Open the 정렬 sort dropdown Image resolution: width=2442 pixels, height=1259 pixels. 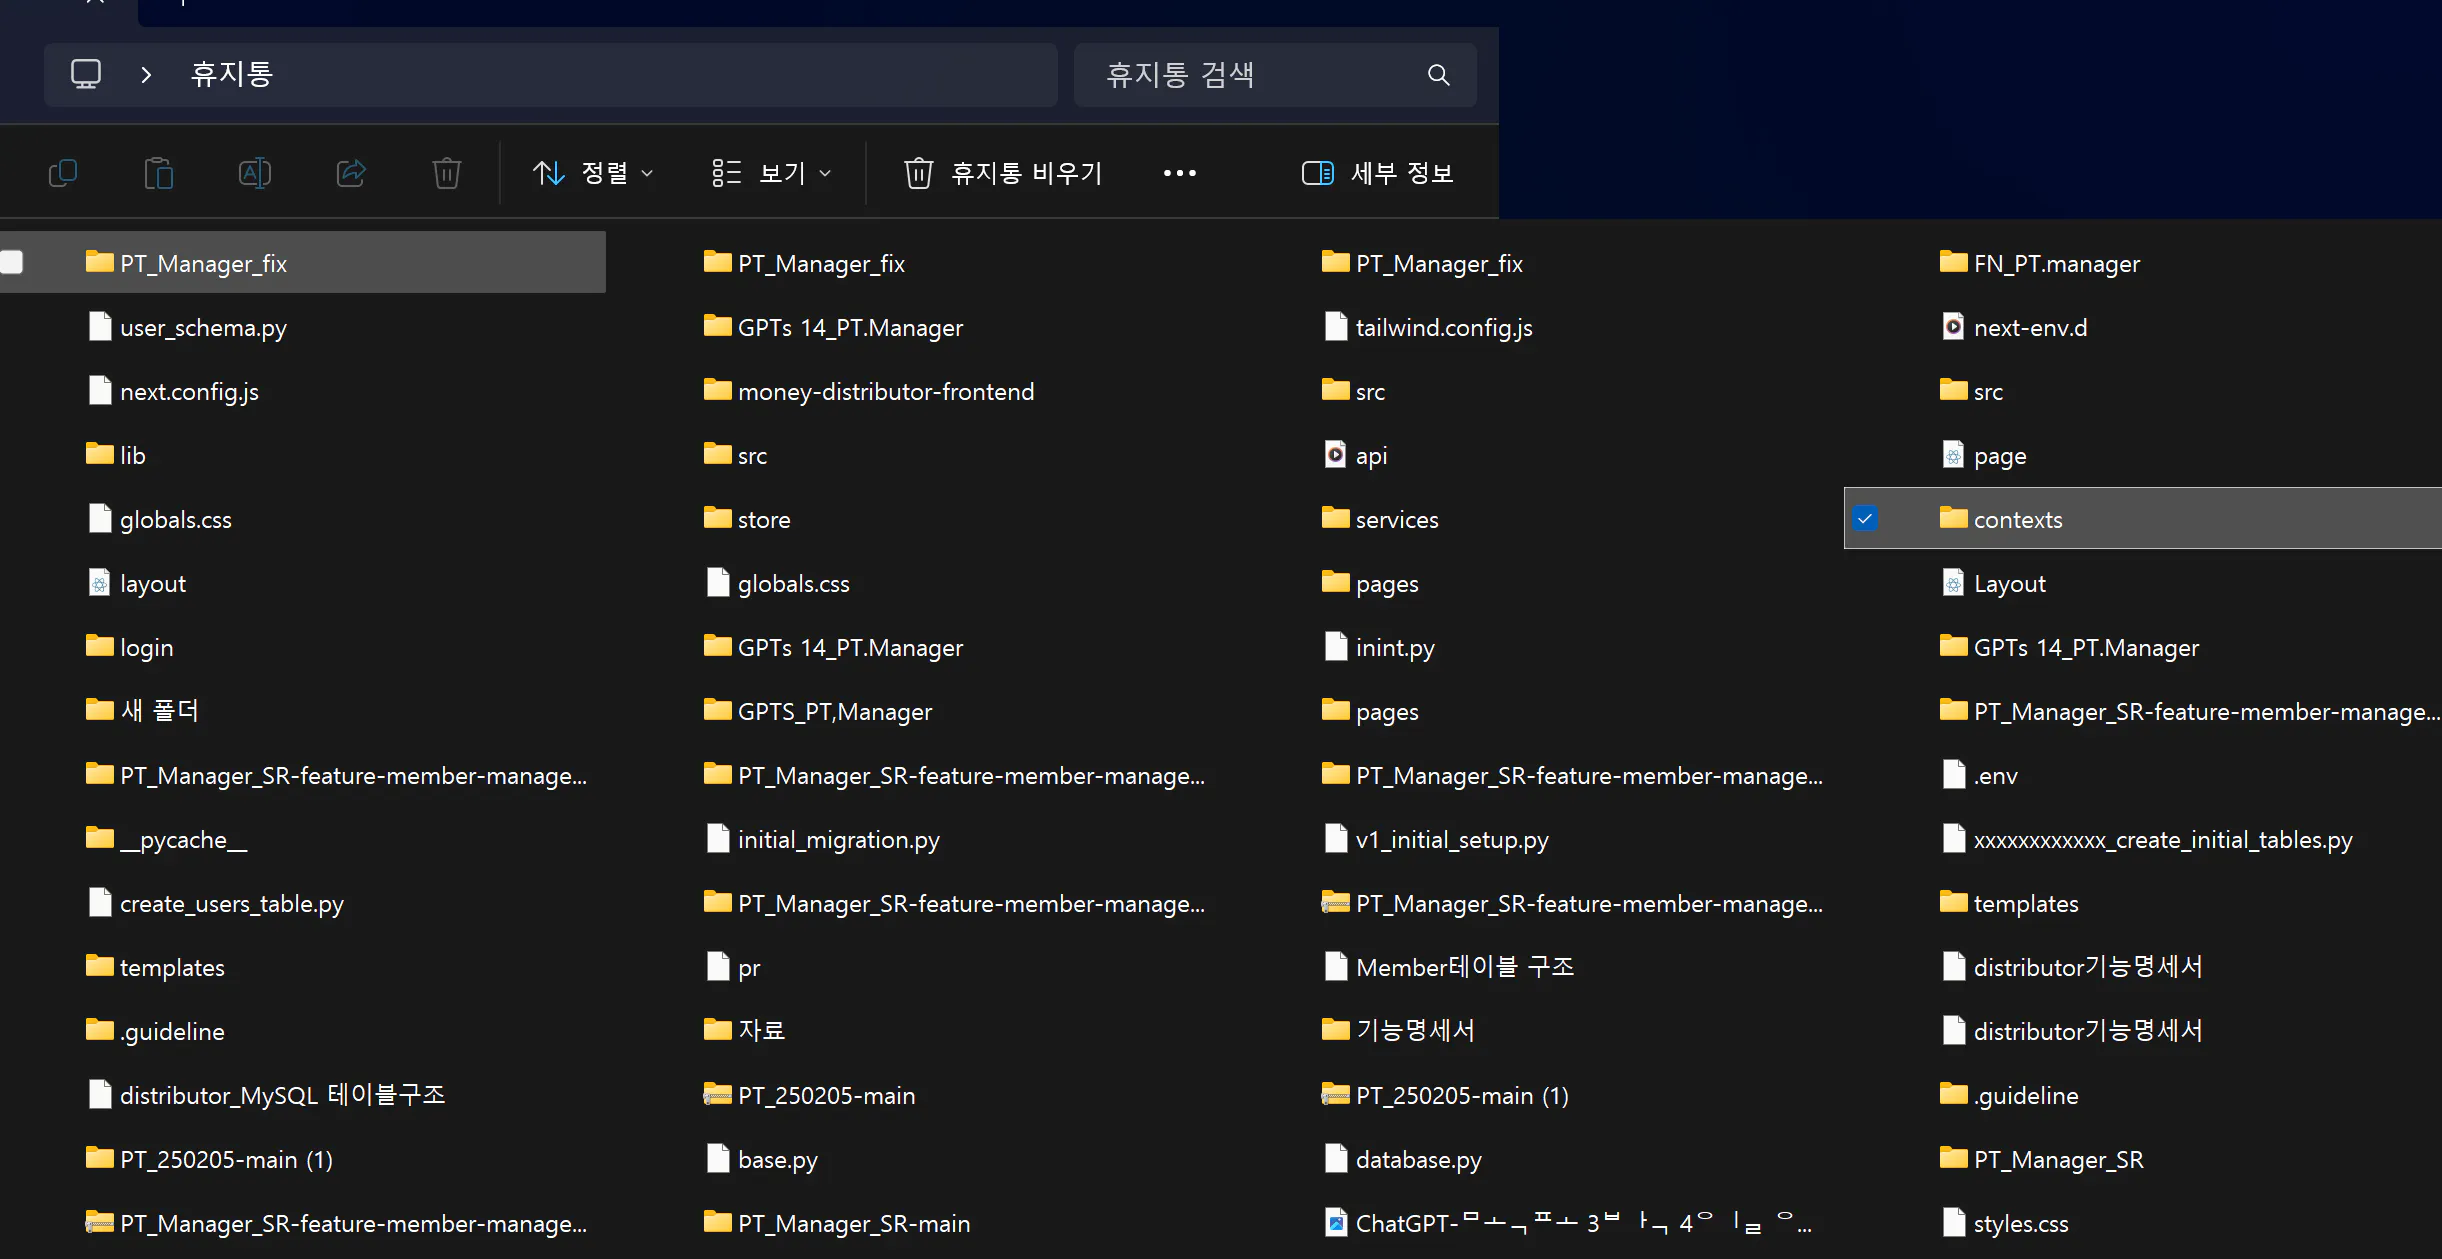(x=593, y=173)
